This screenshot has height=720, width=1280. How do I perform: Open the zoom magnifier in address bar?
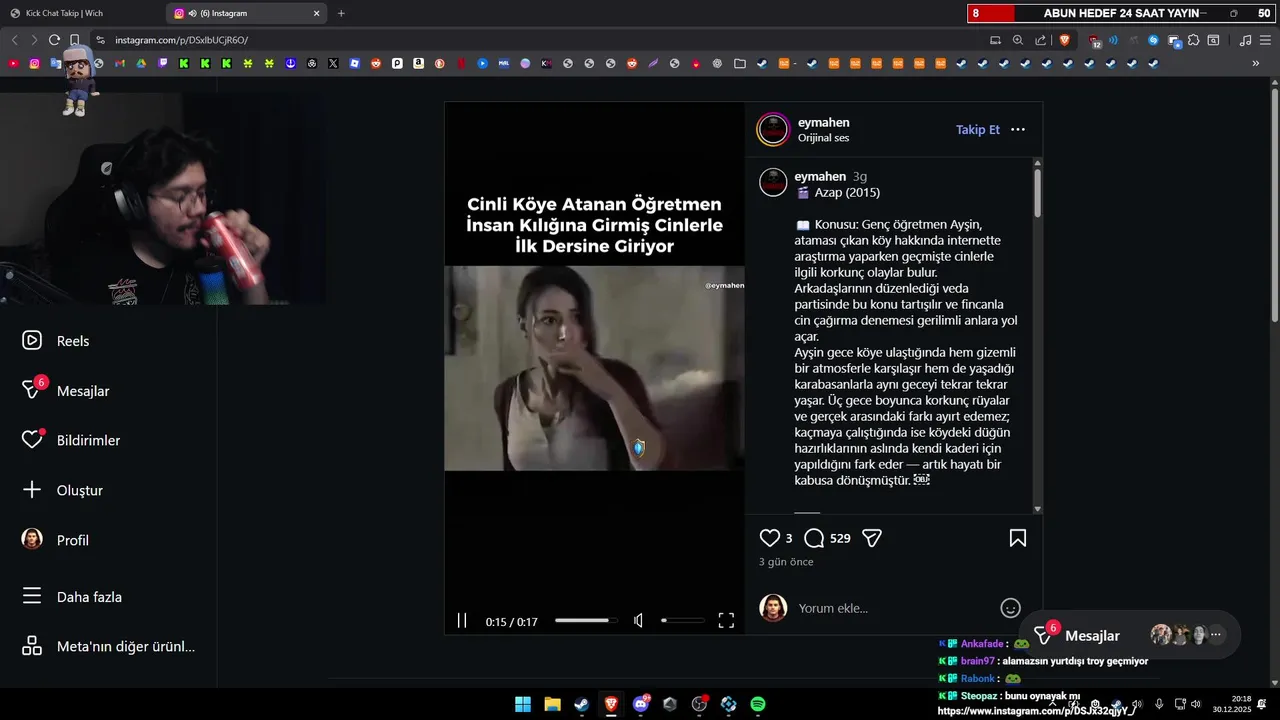pos(1018,40)
